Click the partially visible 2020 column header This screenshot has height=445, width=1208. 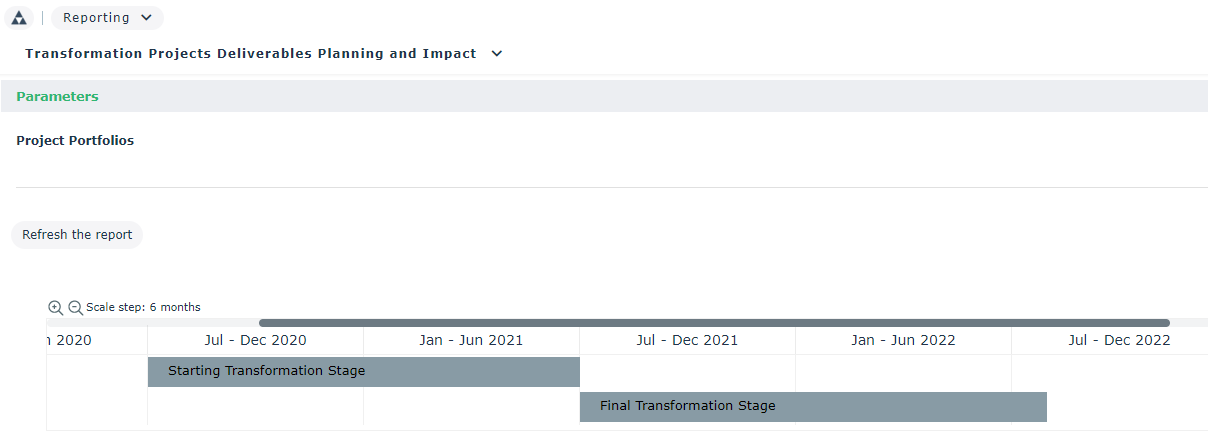pos(71,341)
